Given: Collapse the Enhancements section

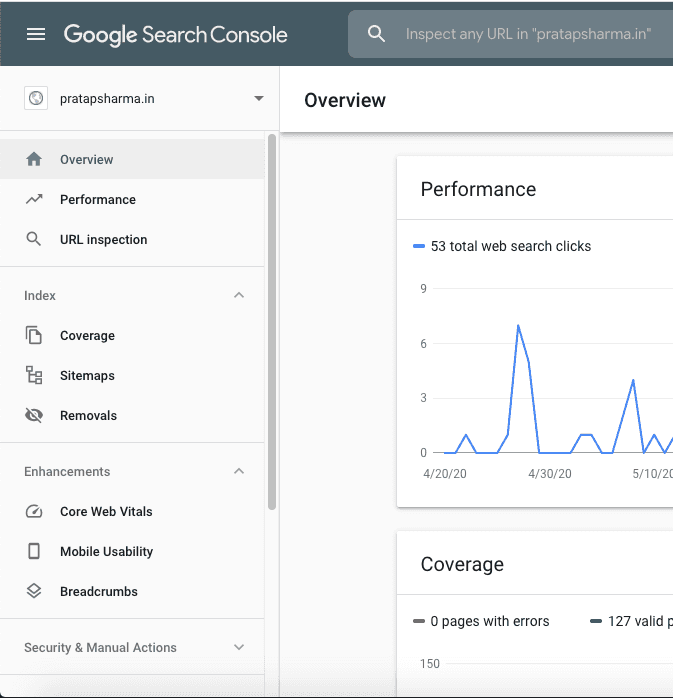Looking at the screenshot, I should pos(239,471).
